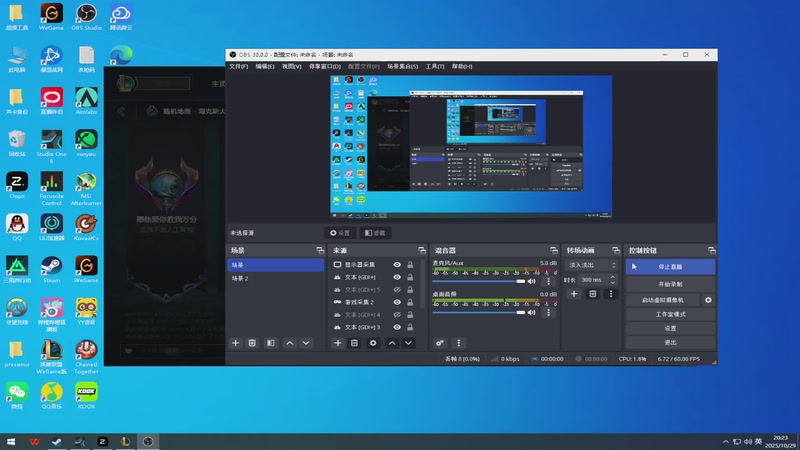This screenshot has width=800, height=450.
Task: Click the 滤镜 button above sources
Action: 375,233
